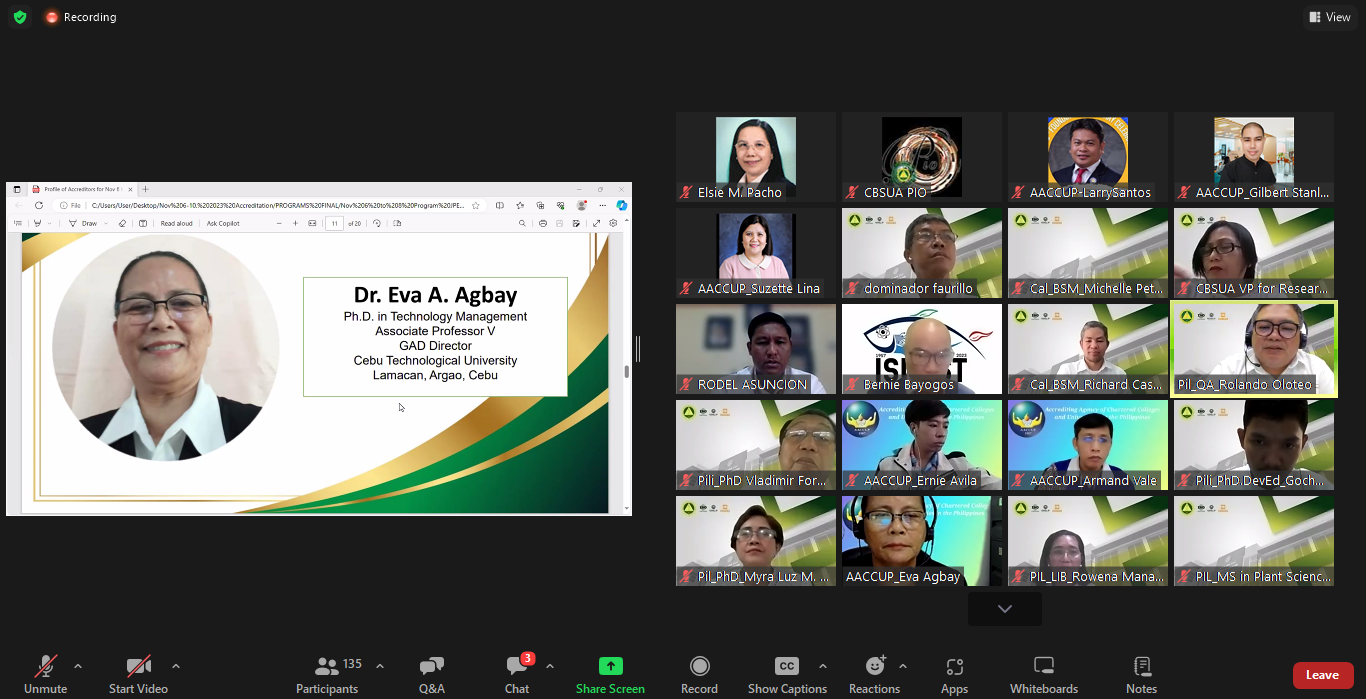Click the red Leave button
The image size is (1366, 699).
[1322, 675]
